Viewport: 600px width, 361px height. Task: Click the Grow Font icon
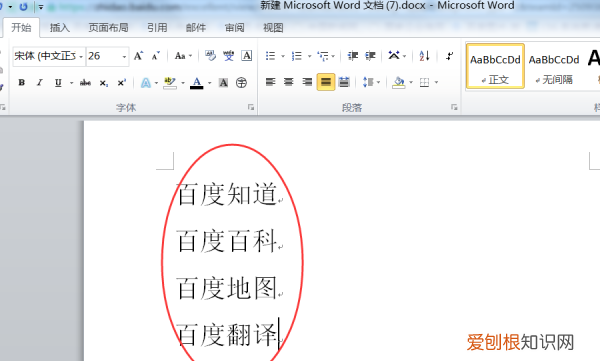coord(138,56)
